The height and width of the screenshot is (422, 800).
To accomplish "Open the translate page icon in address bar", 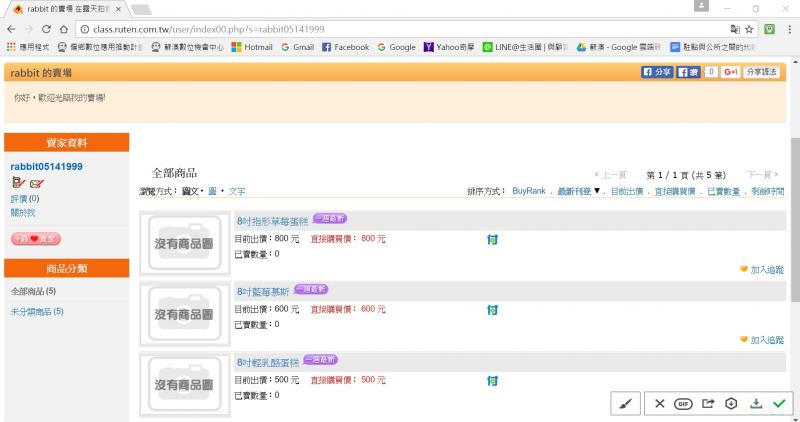I will [x=735, y=29].
